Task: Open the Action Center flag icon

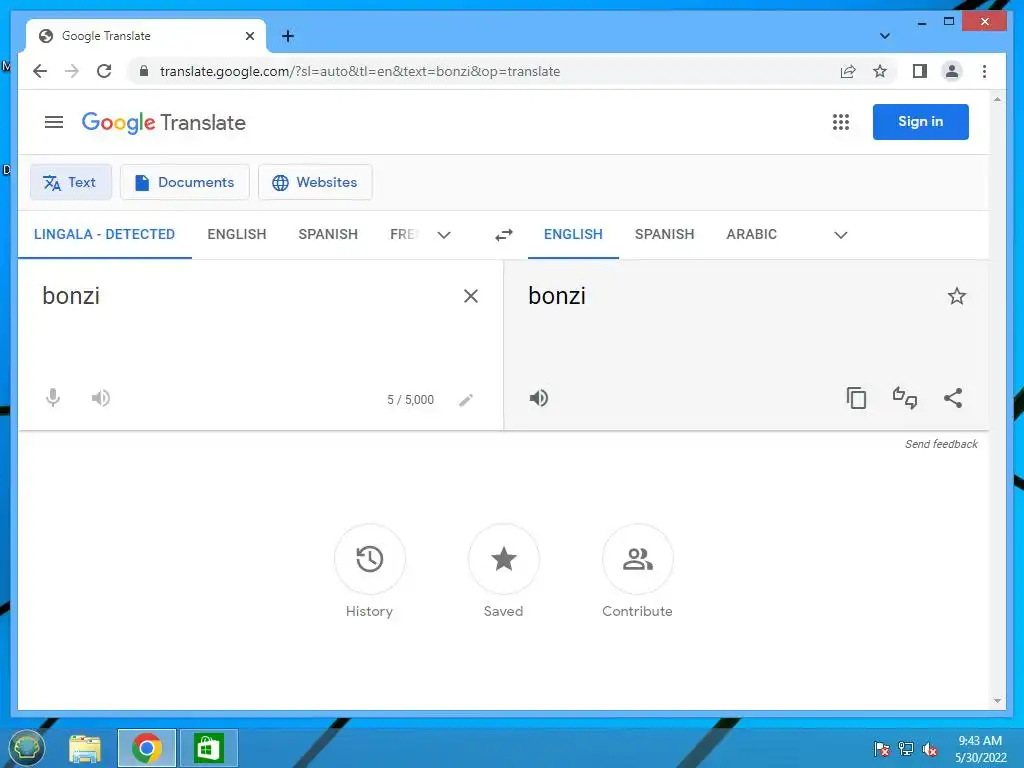Action: pyautogui.click(x=882, y=749)
